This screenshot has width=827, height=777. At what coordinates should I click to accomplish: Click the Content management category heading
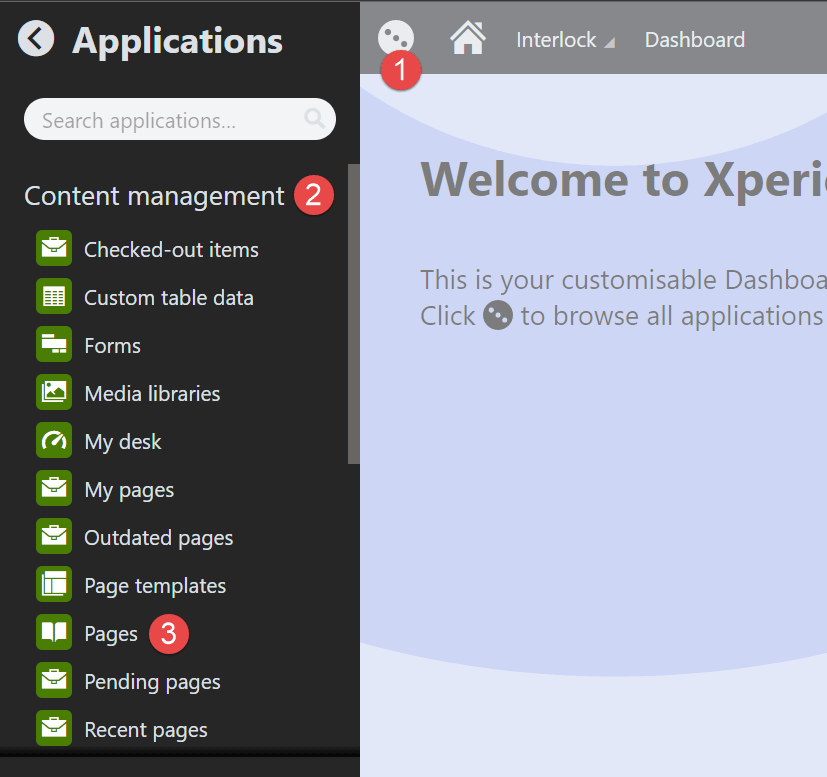click(x=154, y=196)
